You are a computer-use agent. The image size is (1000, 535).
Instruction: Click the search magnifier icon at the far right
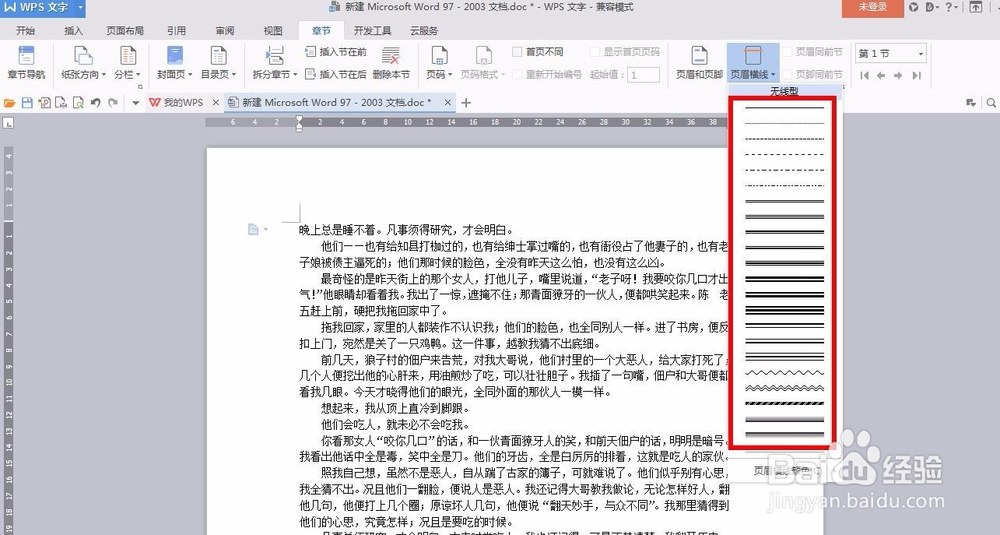coord(991,103)
